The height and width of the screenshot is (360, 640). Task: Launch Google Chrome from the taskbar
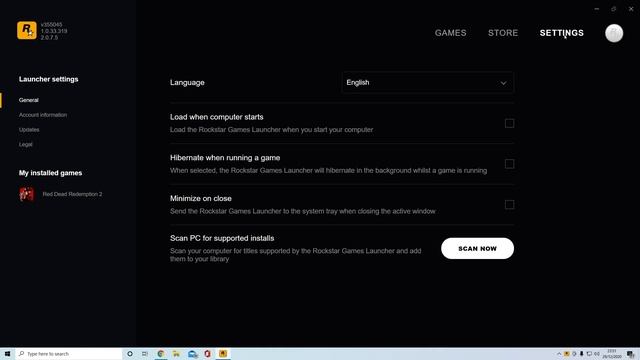pyautogui.click(x=161, y=354)
